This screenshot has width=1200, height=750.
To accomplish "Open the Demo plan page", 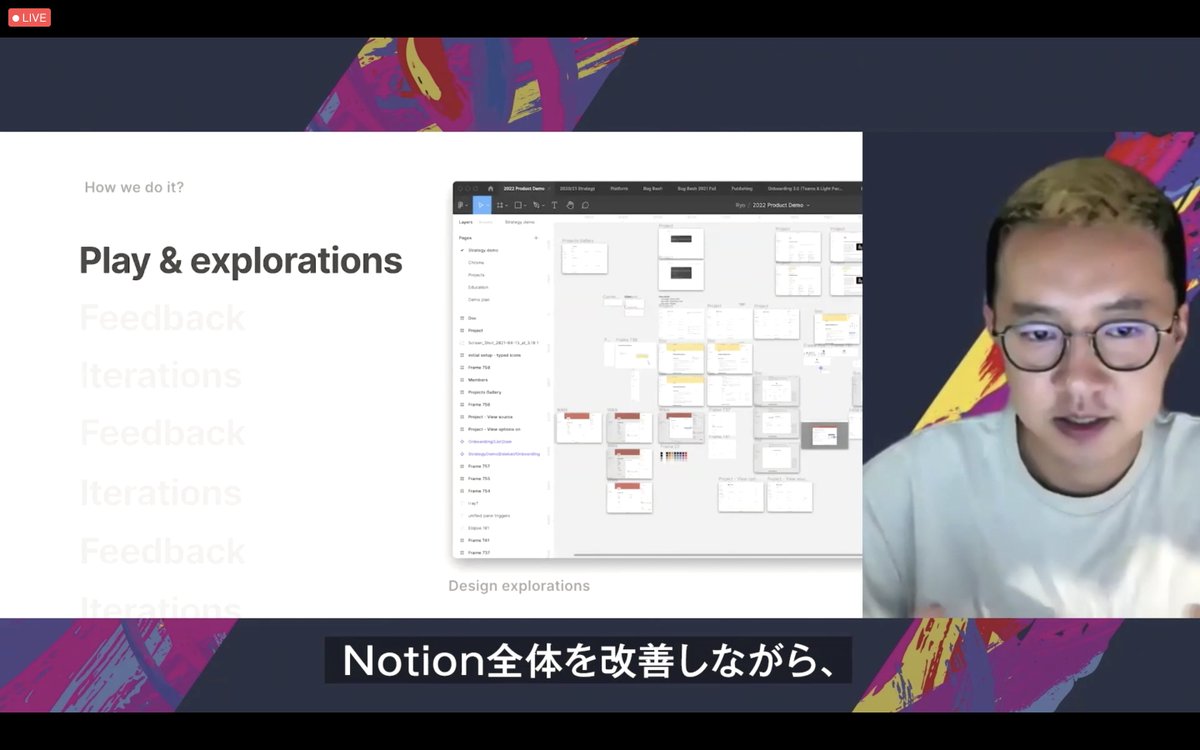I will point(479,299).
